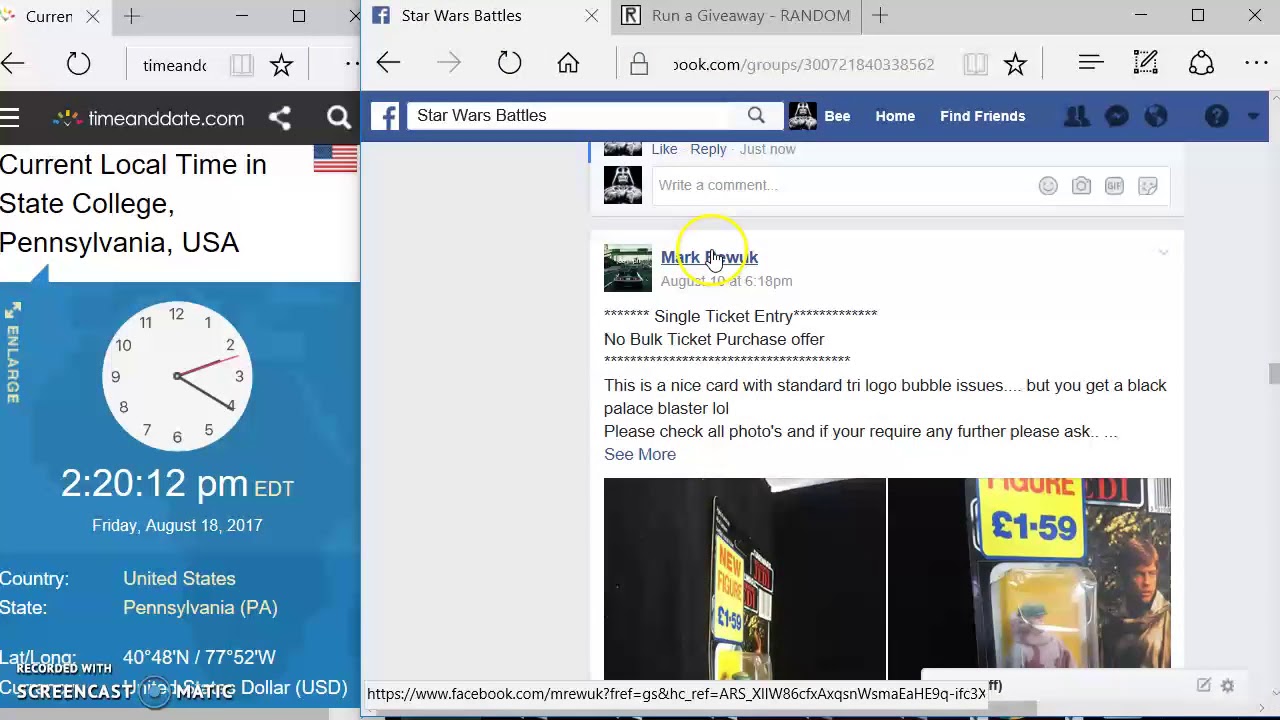The image size is (1280, 720).
Task: Run search with Facebook magnifier button
Action: pyautogui.click(x=756, y=116)
